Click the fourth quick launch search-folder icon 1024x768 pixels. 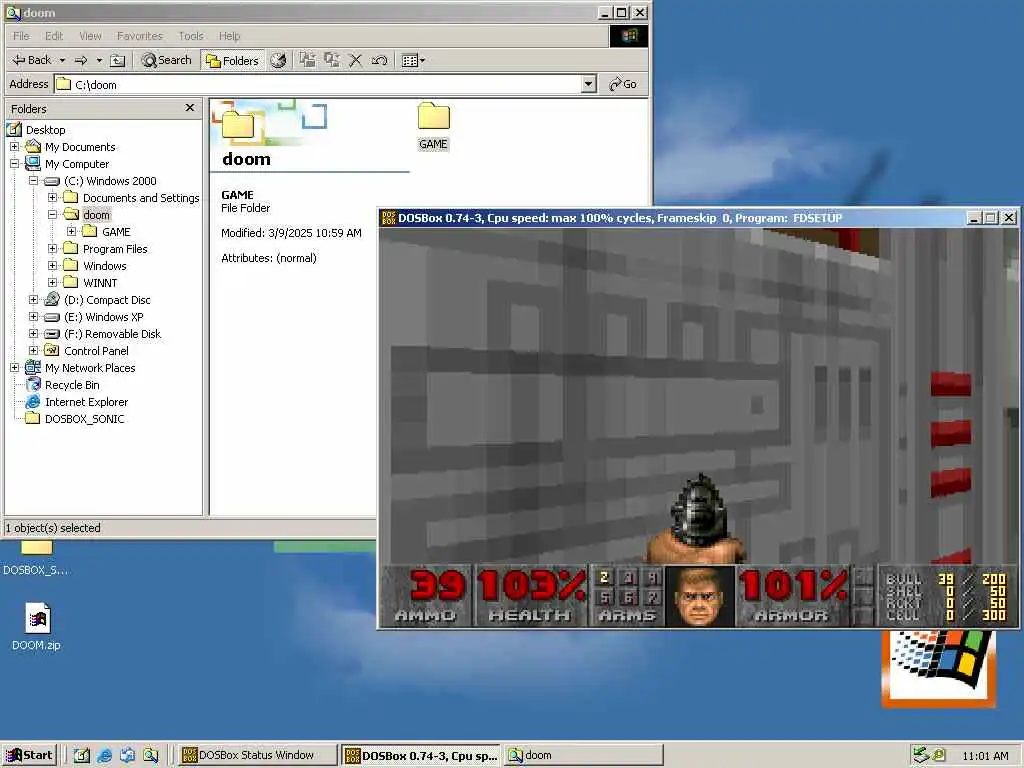[x=151, y=756]
